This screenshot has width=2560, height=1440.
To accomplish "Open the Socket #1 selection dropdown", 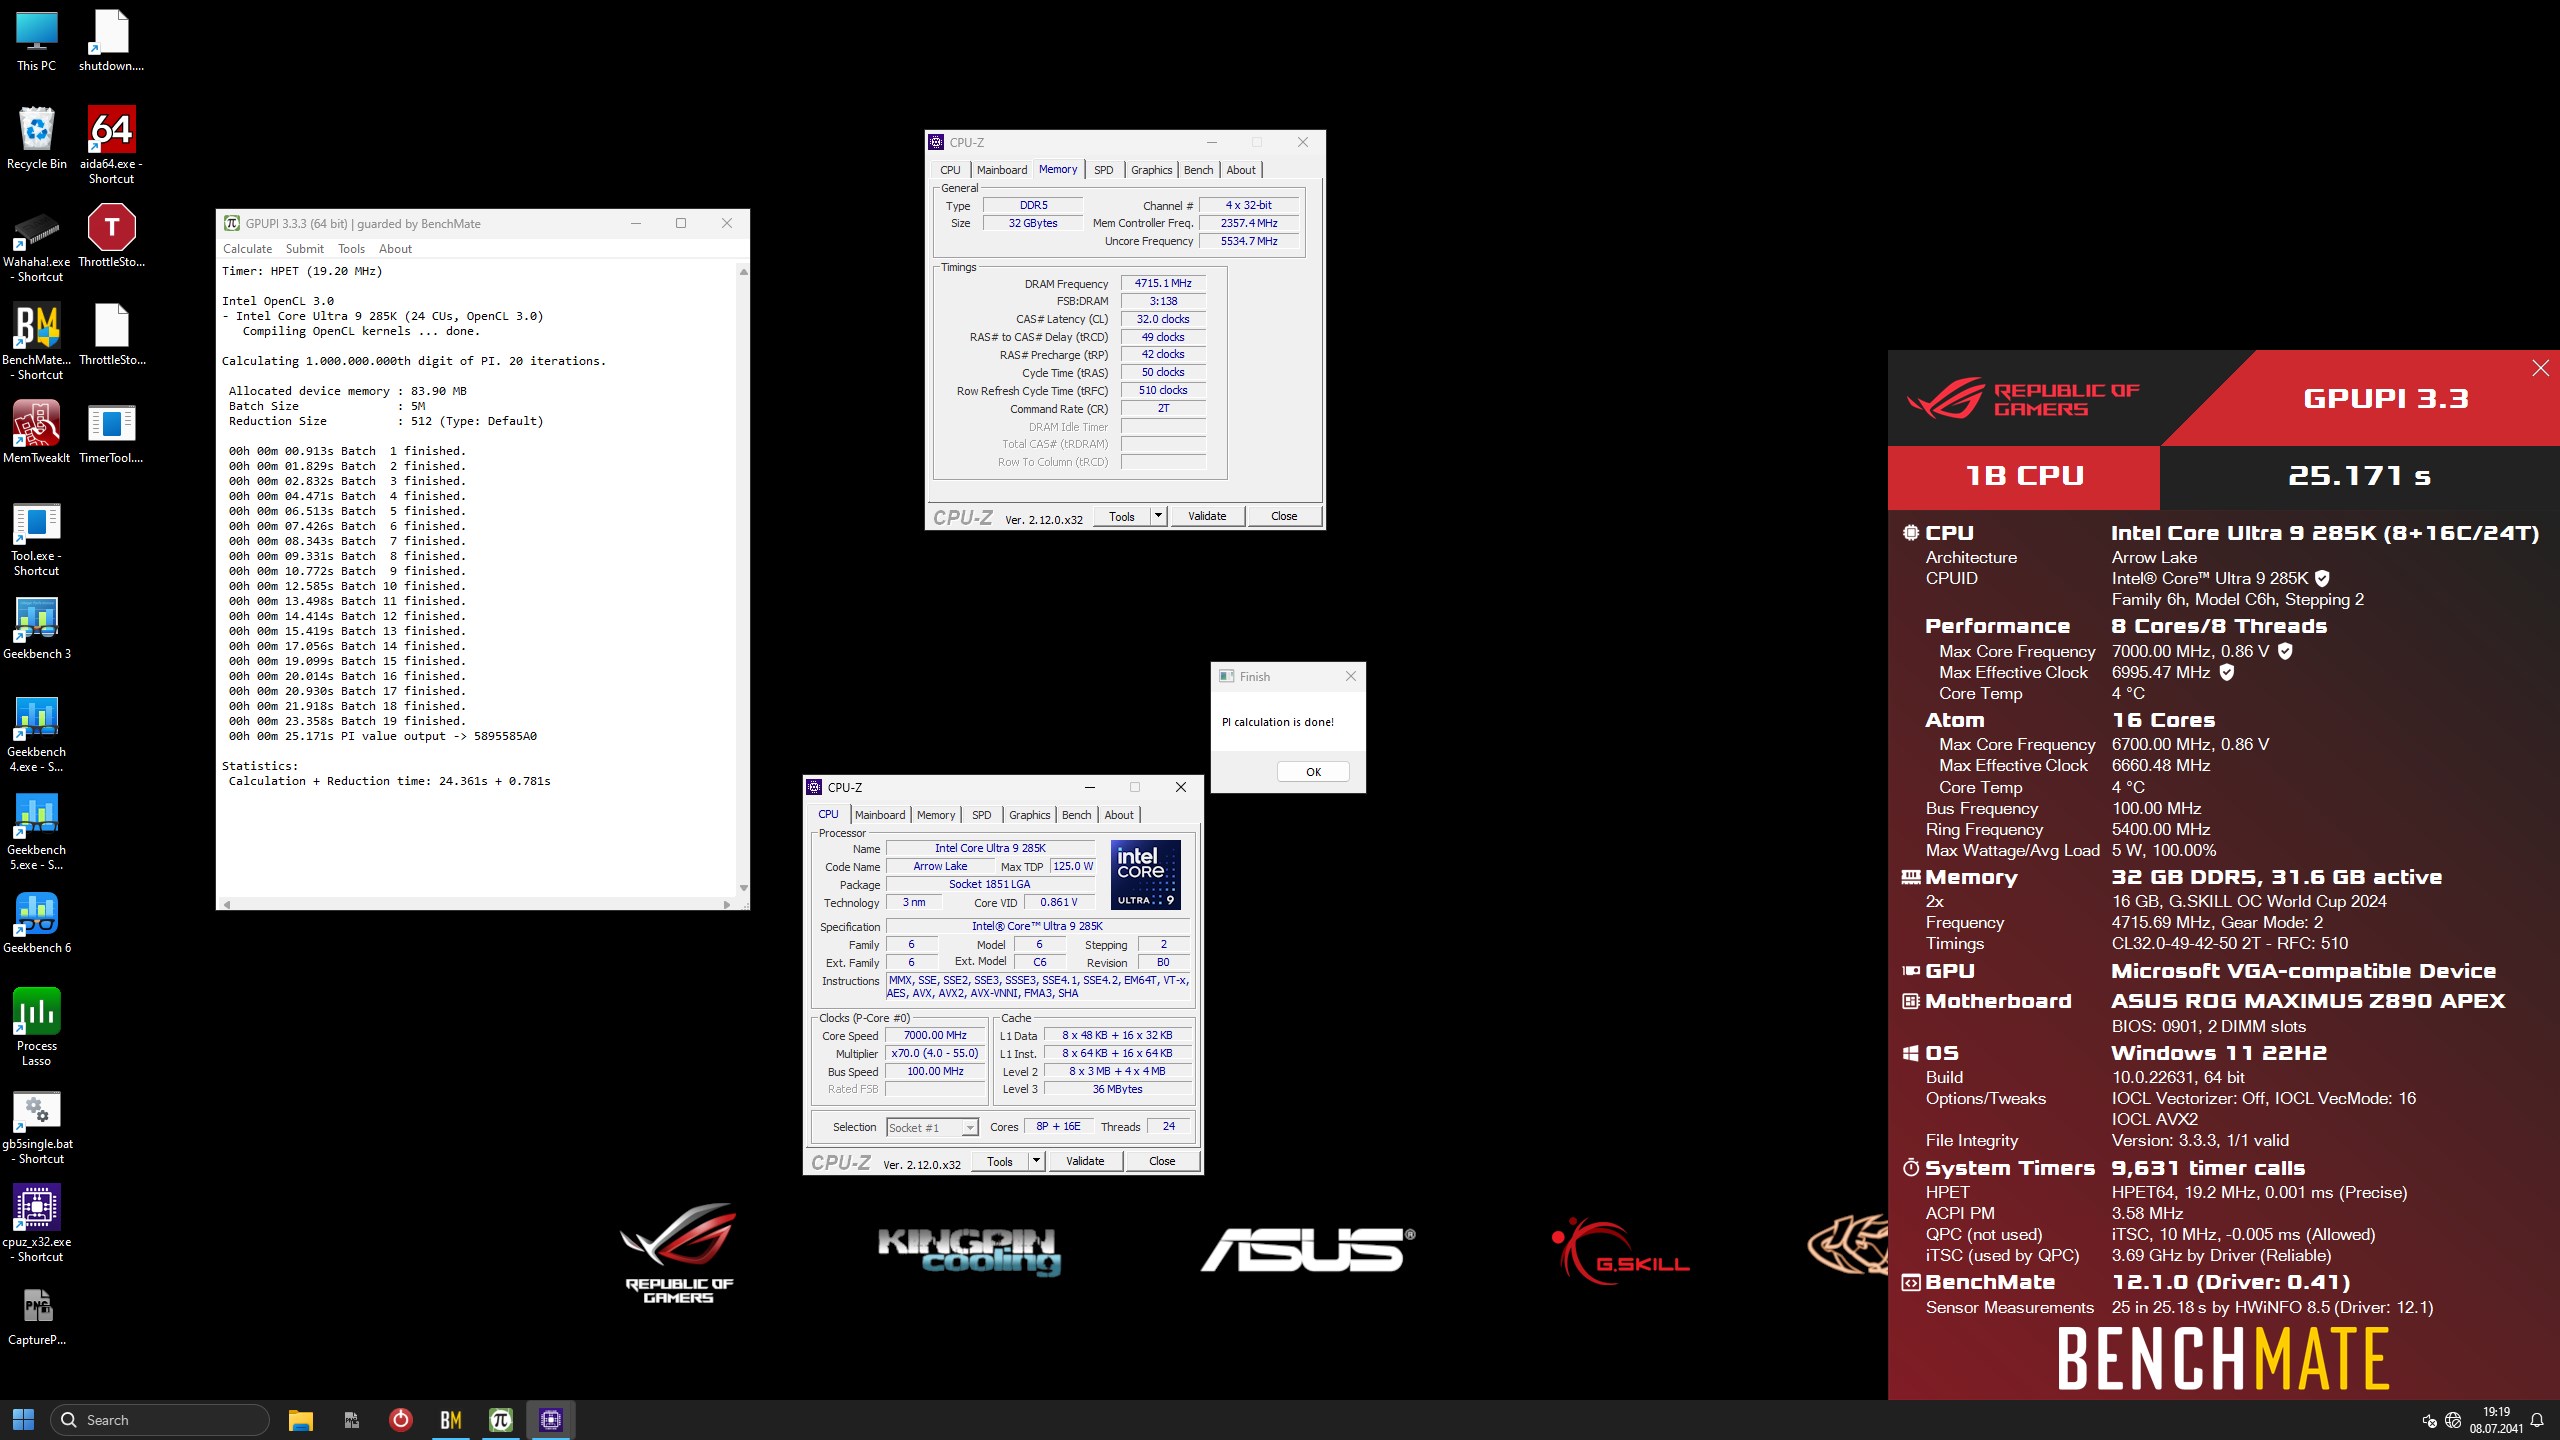I will (x=932, y=1128).
